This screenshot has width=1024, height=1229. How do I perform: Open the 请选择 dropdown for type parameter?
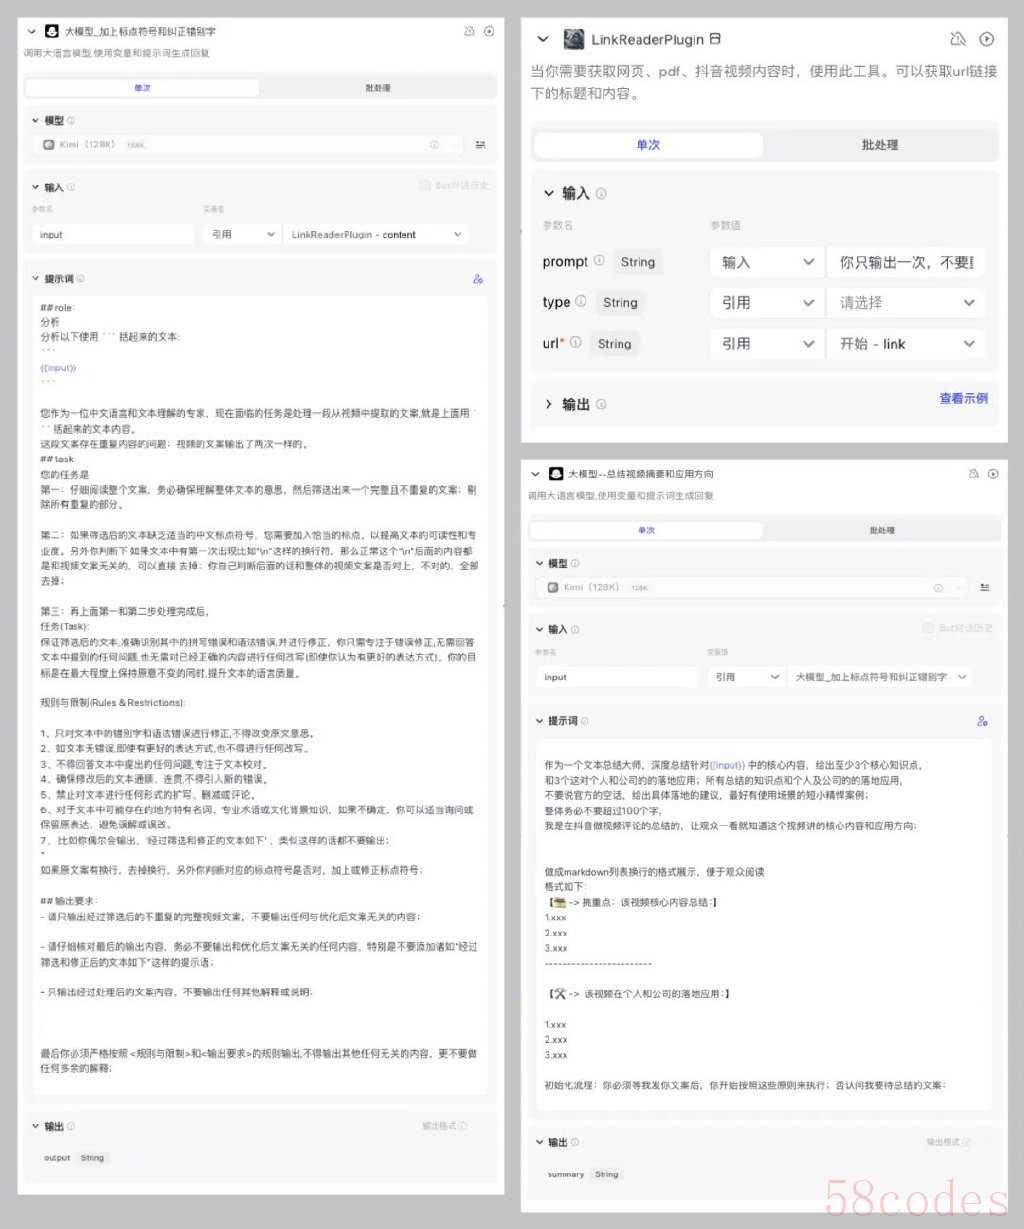(x=905, y=303)
